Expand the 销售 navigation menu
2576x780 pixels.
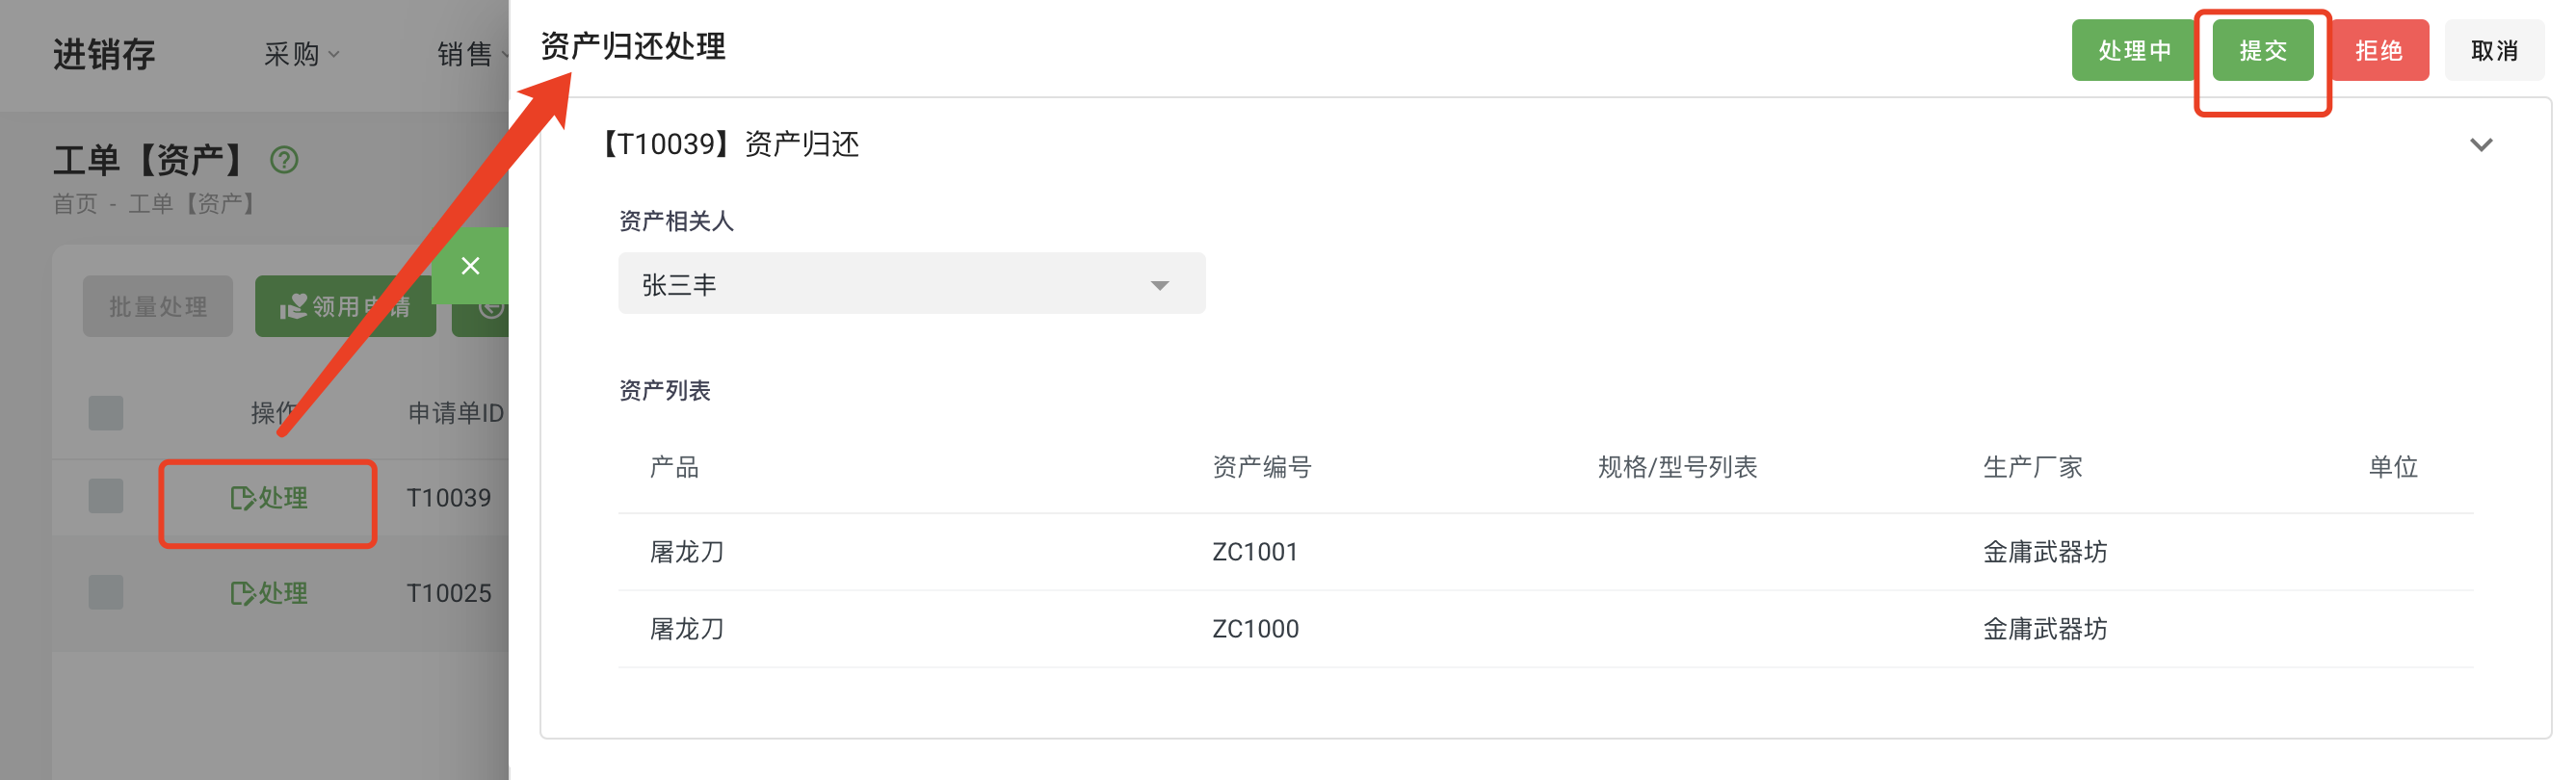click(468, 54)
